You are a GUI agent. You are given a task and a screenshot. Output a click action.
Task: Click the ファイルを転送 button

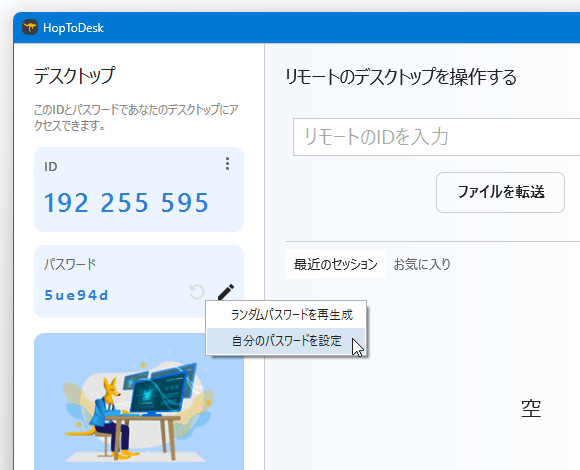[x=500, y=192]
